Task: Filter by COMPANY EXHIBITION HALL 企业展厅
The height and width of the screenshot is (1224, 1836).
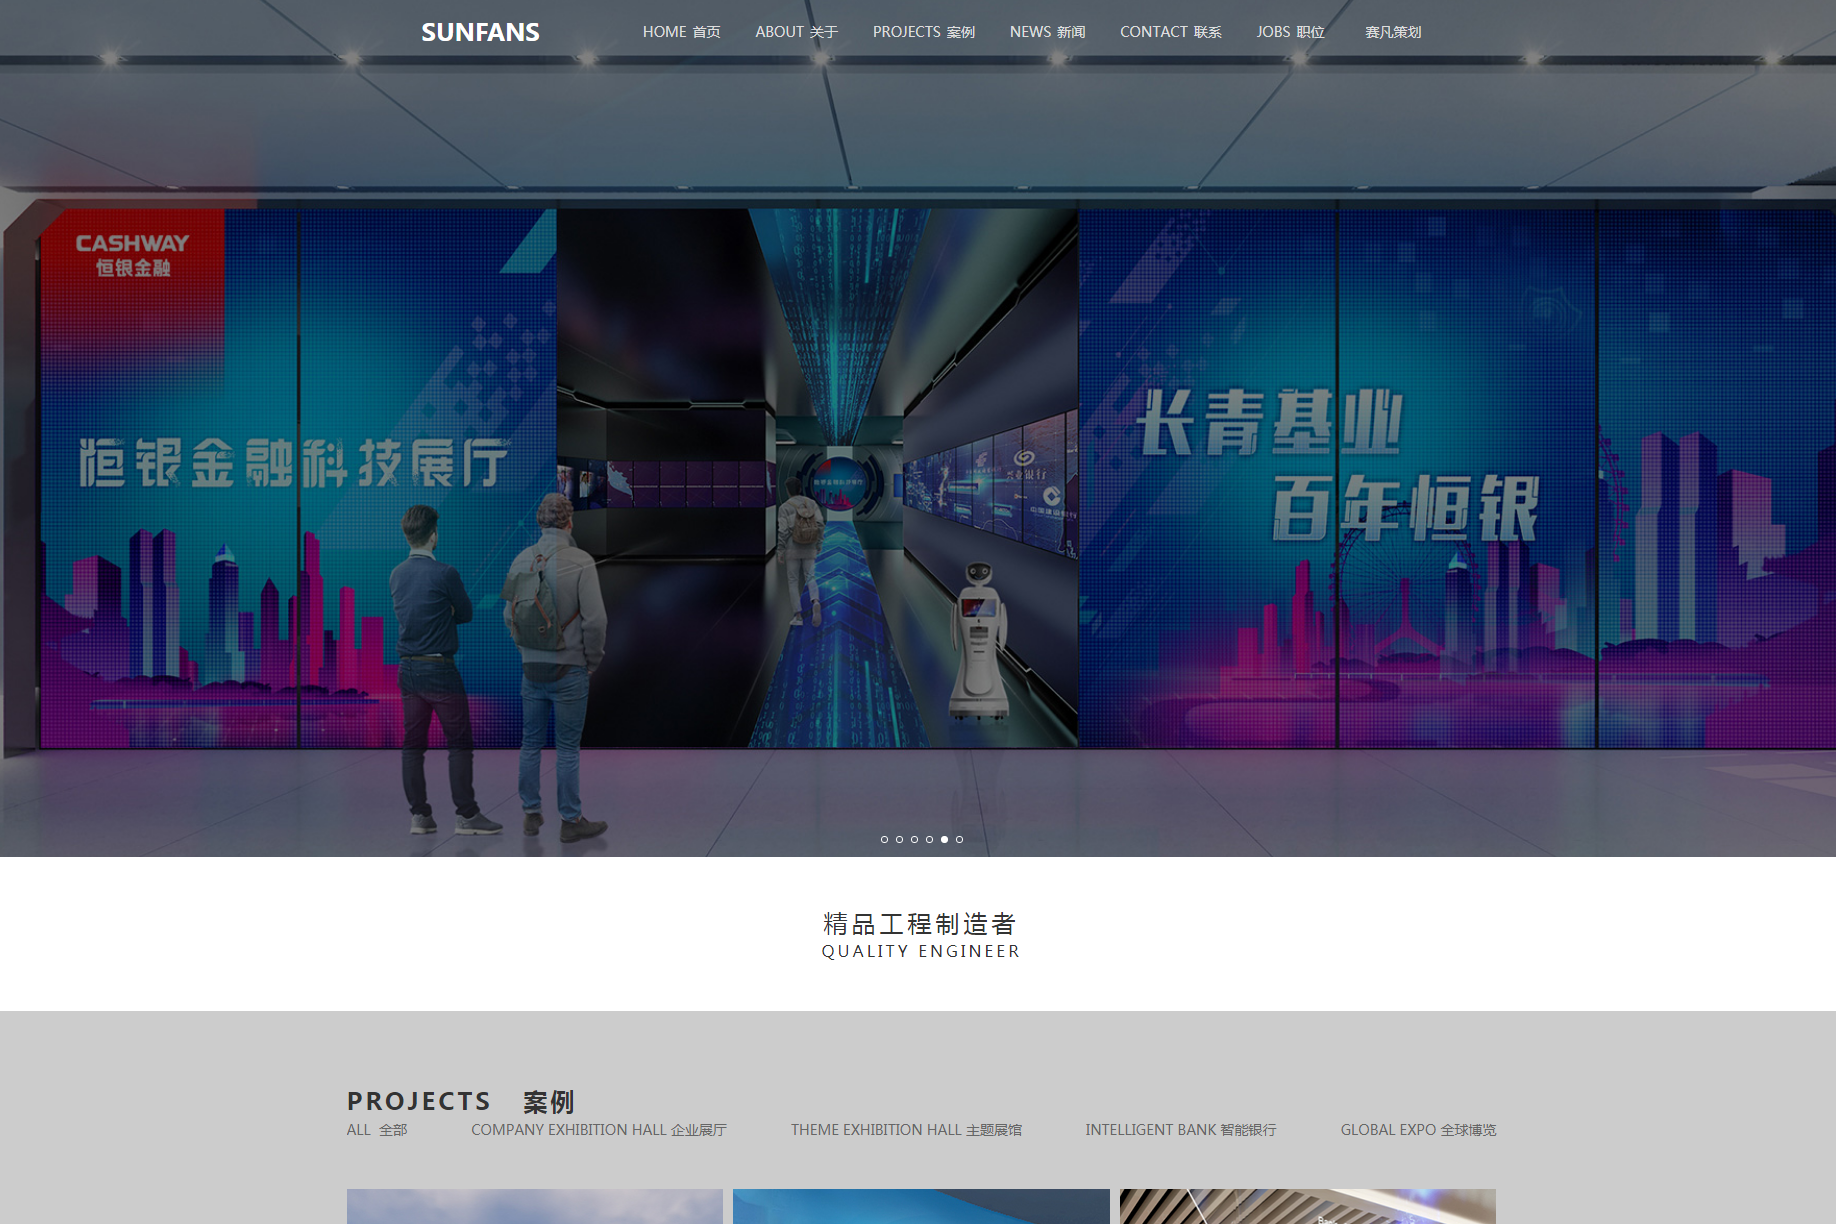Action: pyautogui.click(x=598, y=1130)
